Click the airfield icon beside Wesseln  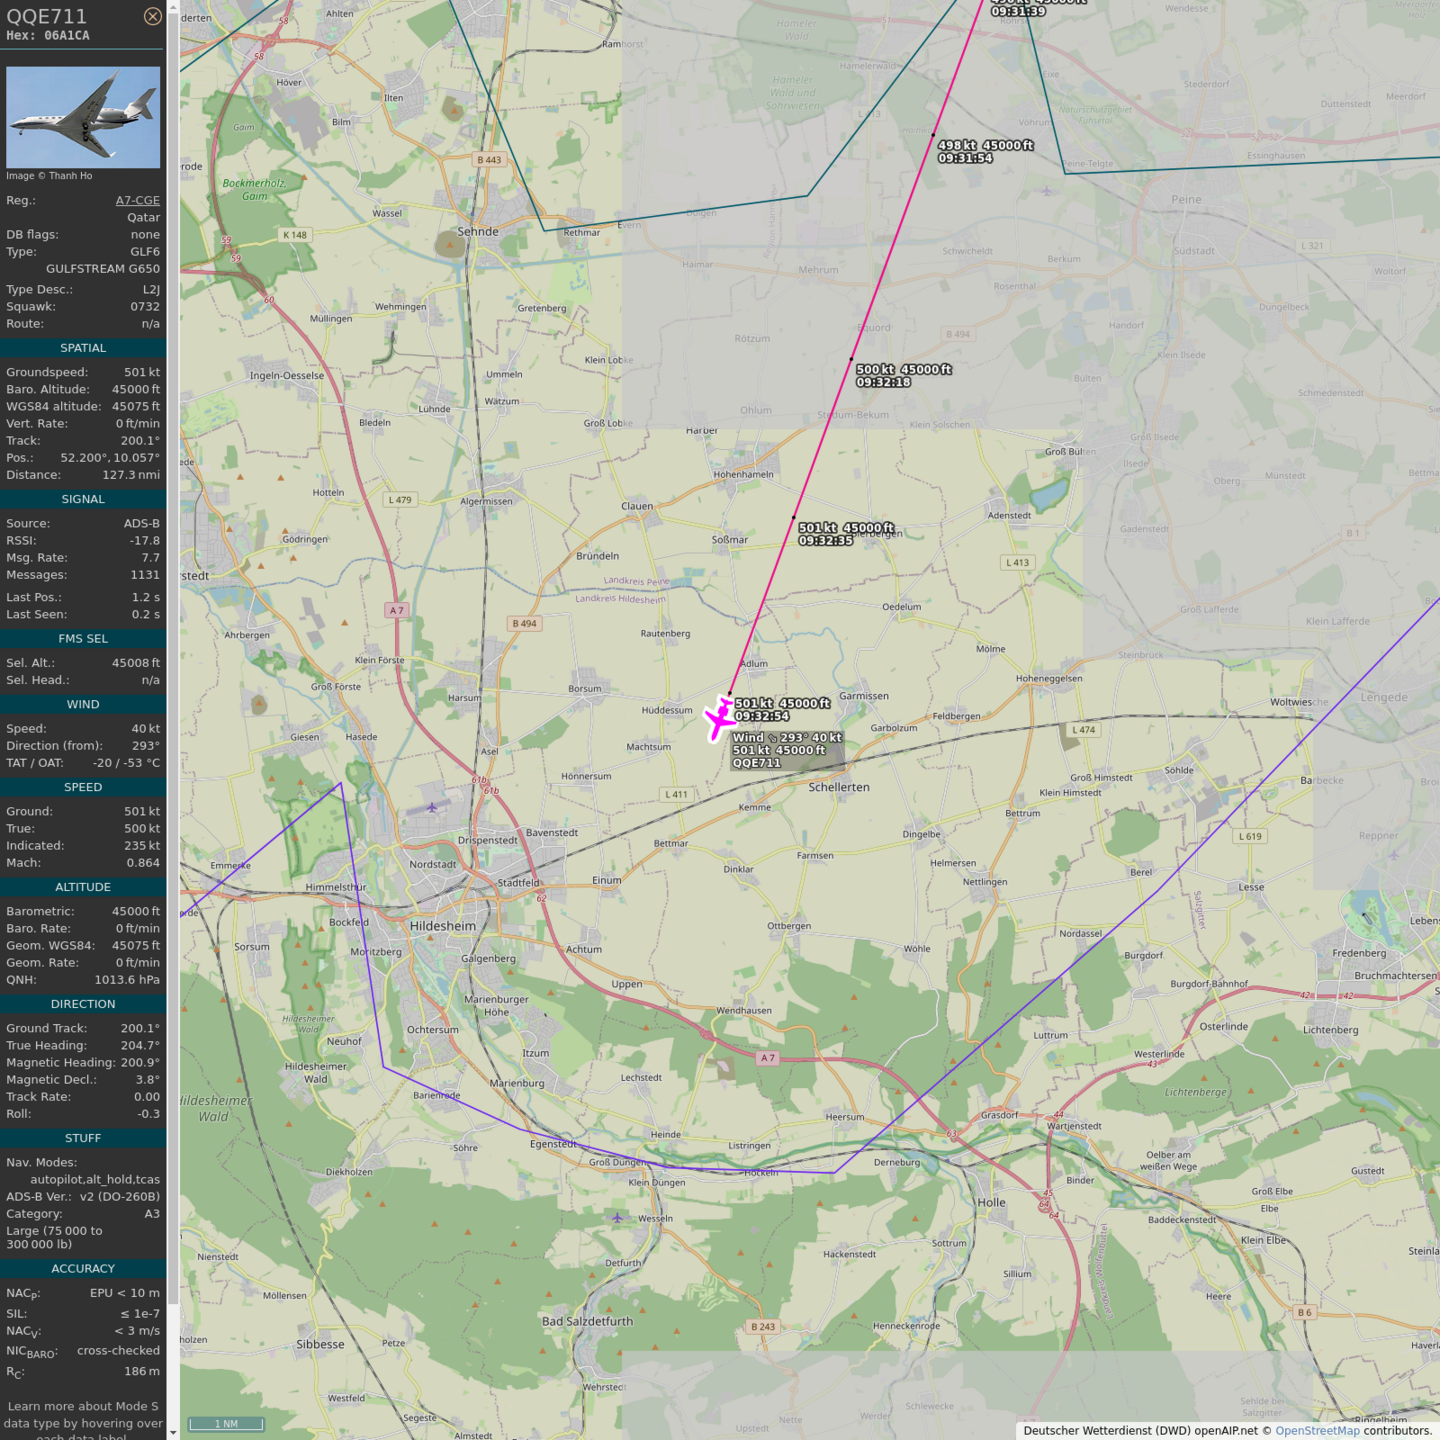tap(617, 1217)
